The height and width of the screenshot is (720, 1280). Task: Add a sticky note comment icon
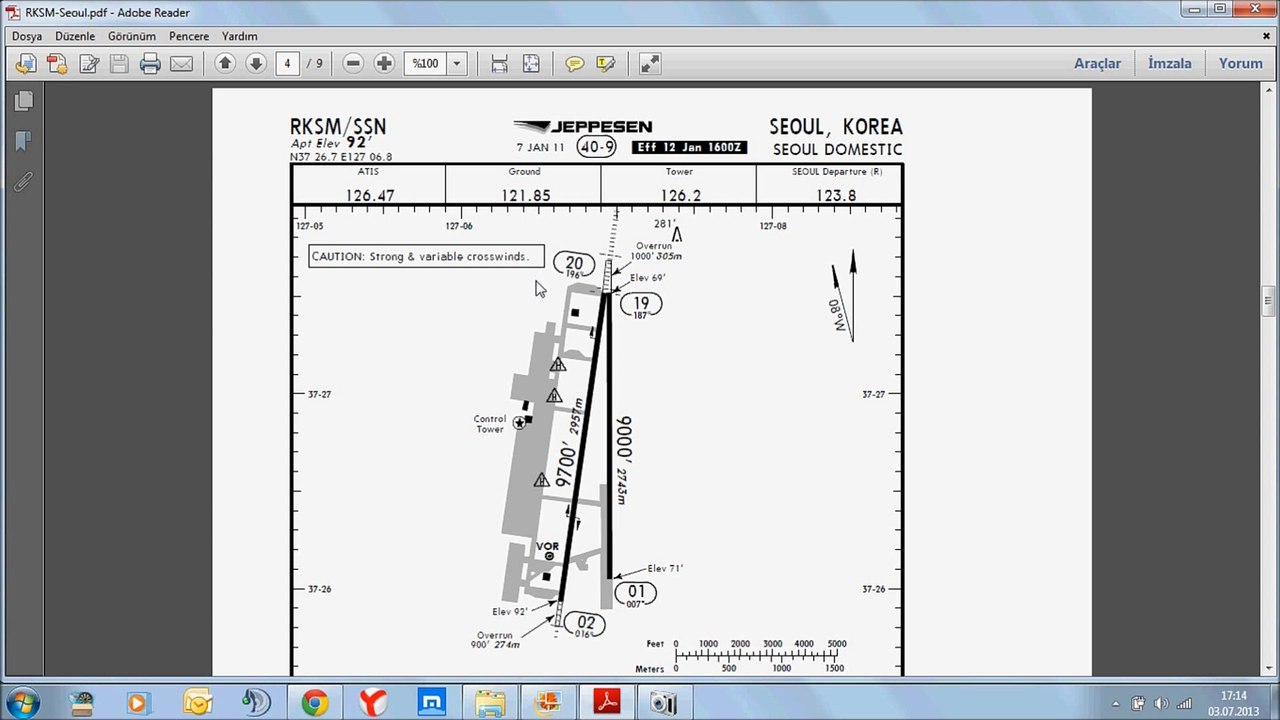pos(574,63)
